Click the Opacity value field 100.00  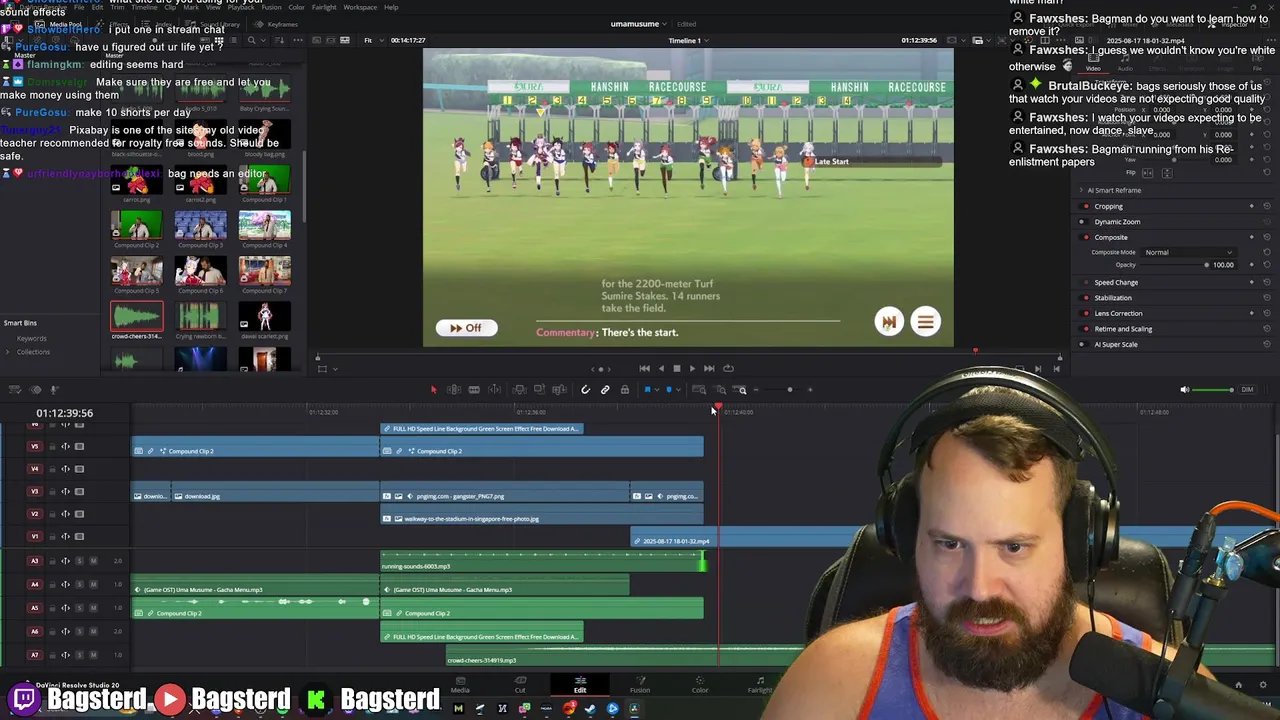coord(1223,265)
